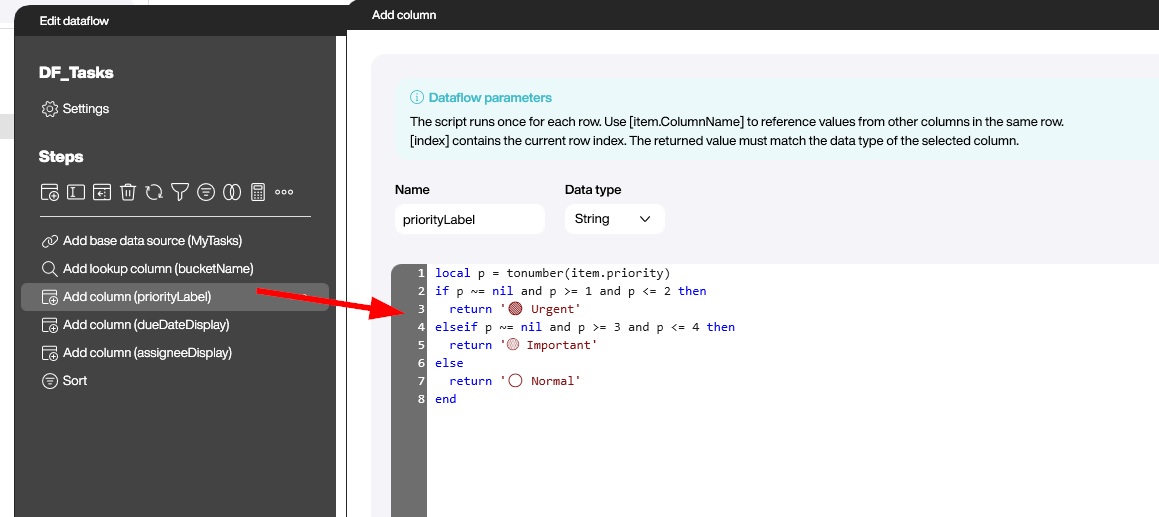
Task: Click the Settings gear icon
Action: click(x=50, y=109)
